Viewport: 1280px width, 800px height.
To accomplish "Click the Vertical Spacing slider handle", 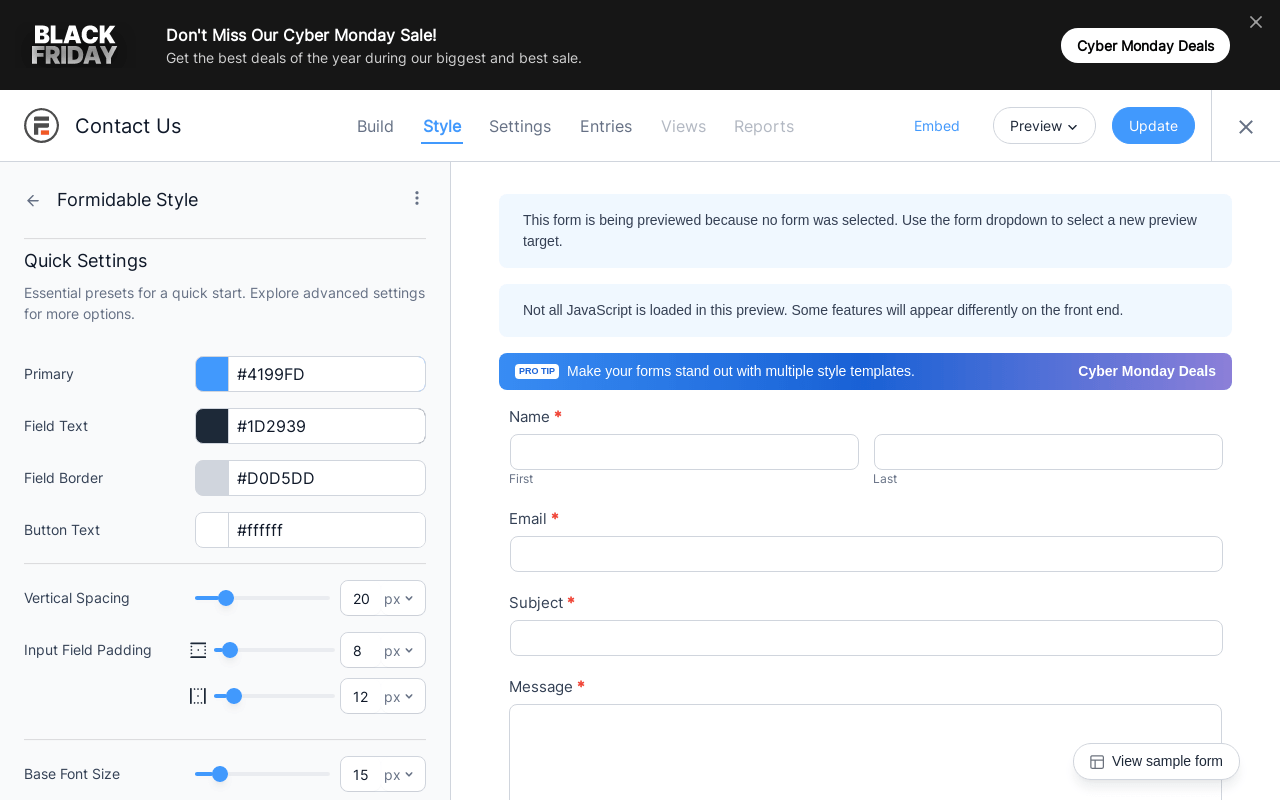I will click(x=226, y=598).
